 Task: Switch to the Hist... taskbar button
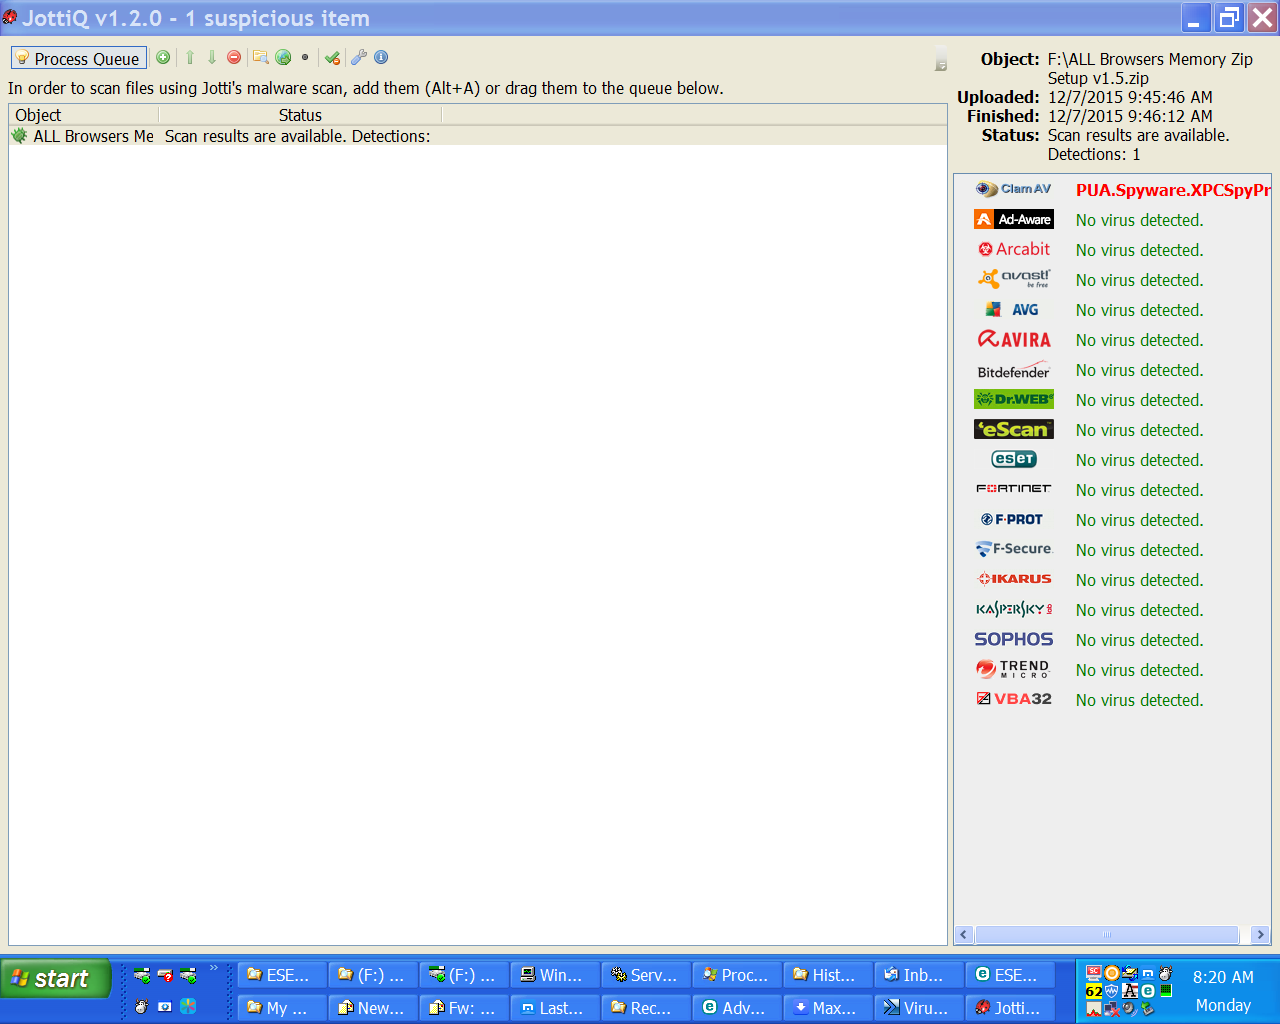click(x=828, y=975)
